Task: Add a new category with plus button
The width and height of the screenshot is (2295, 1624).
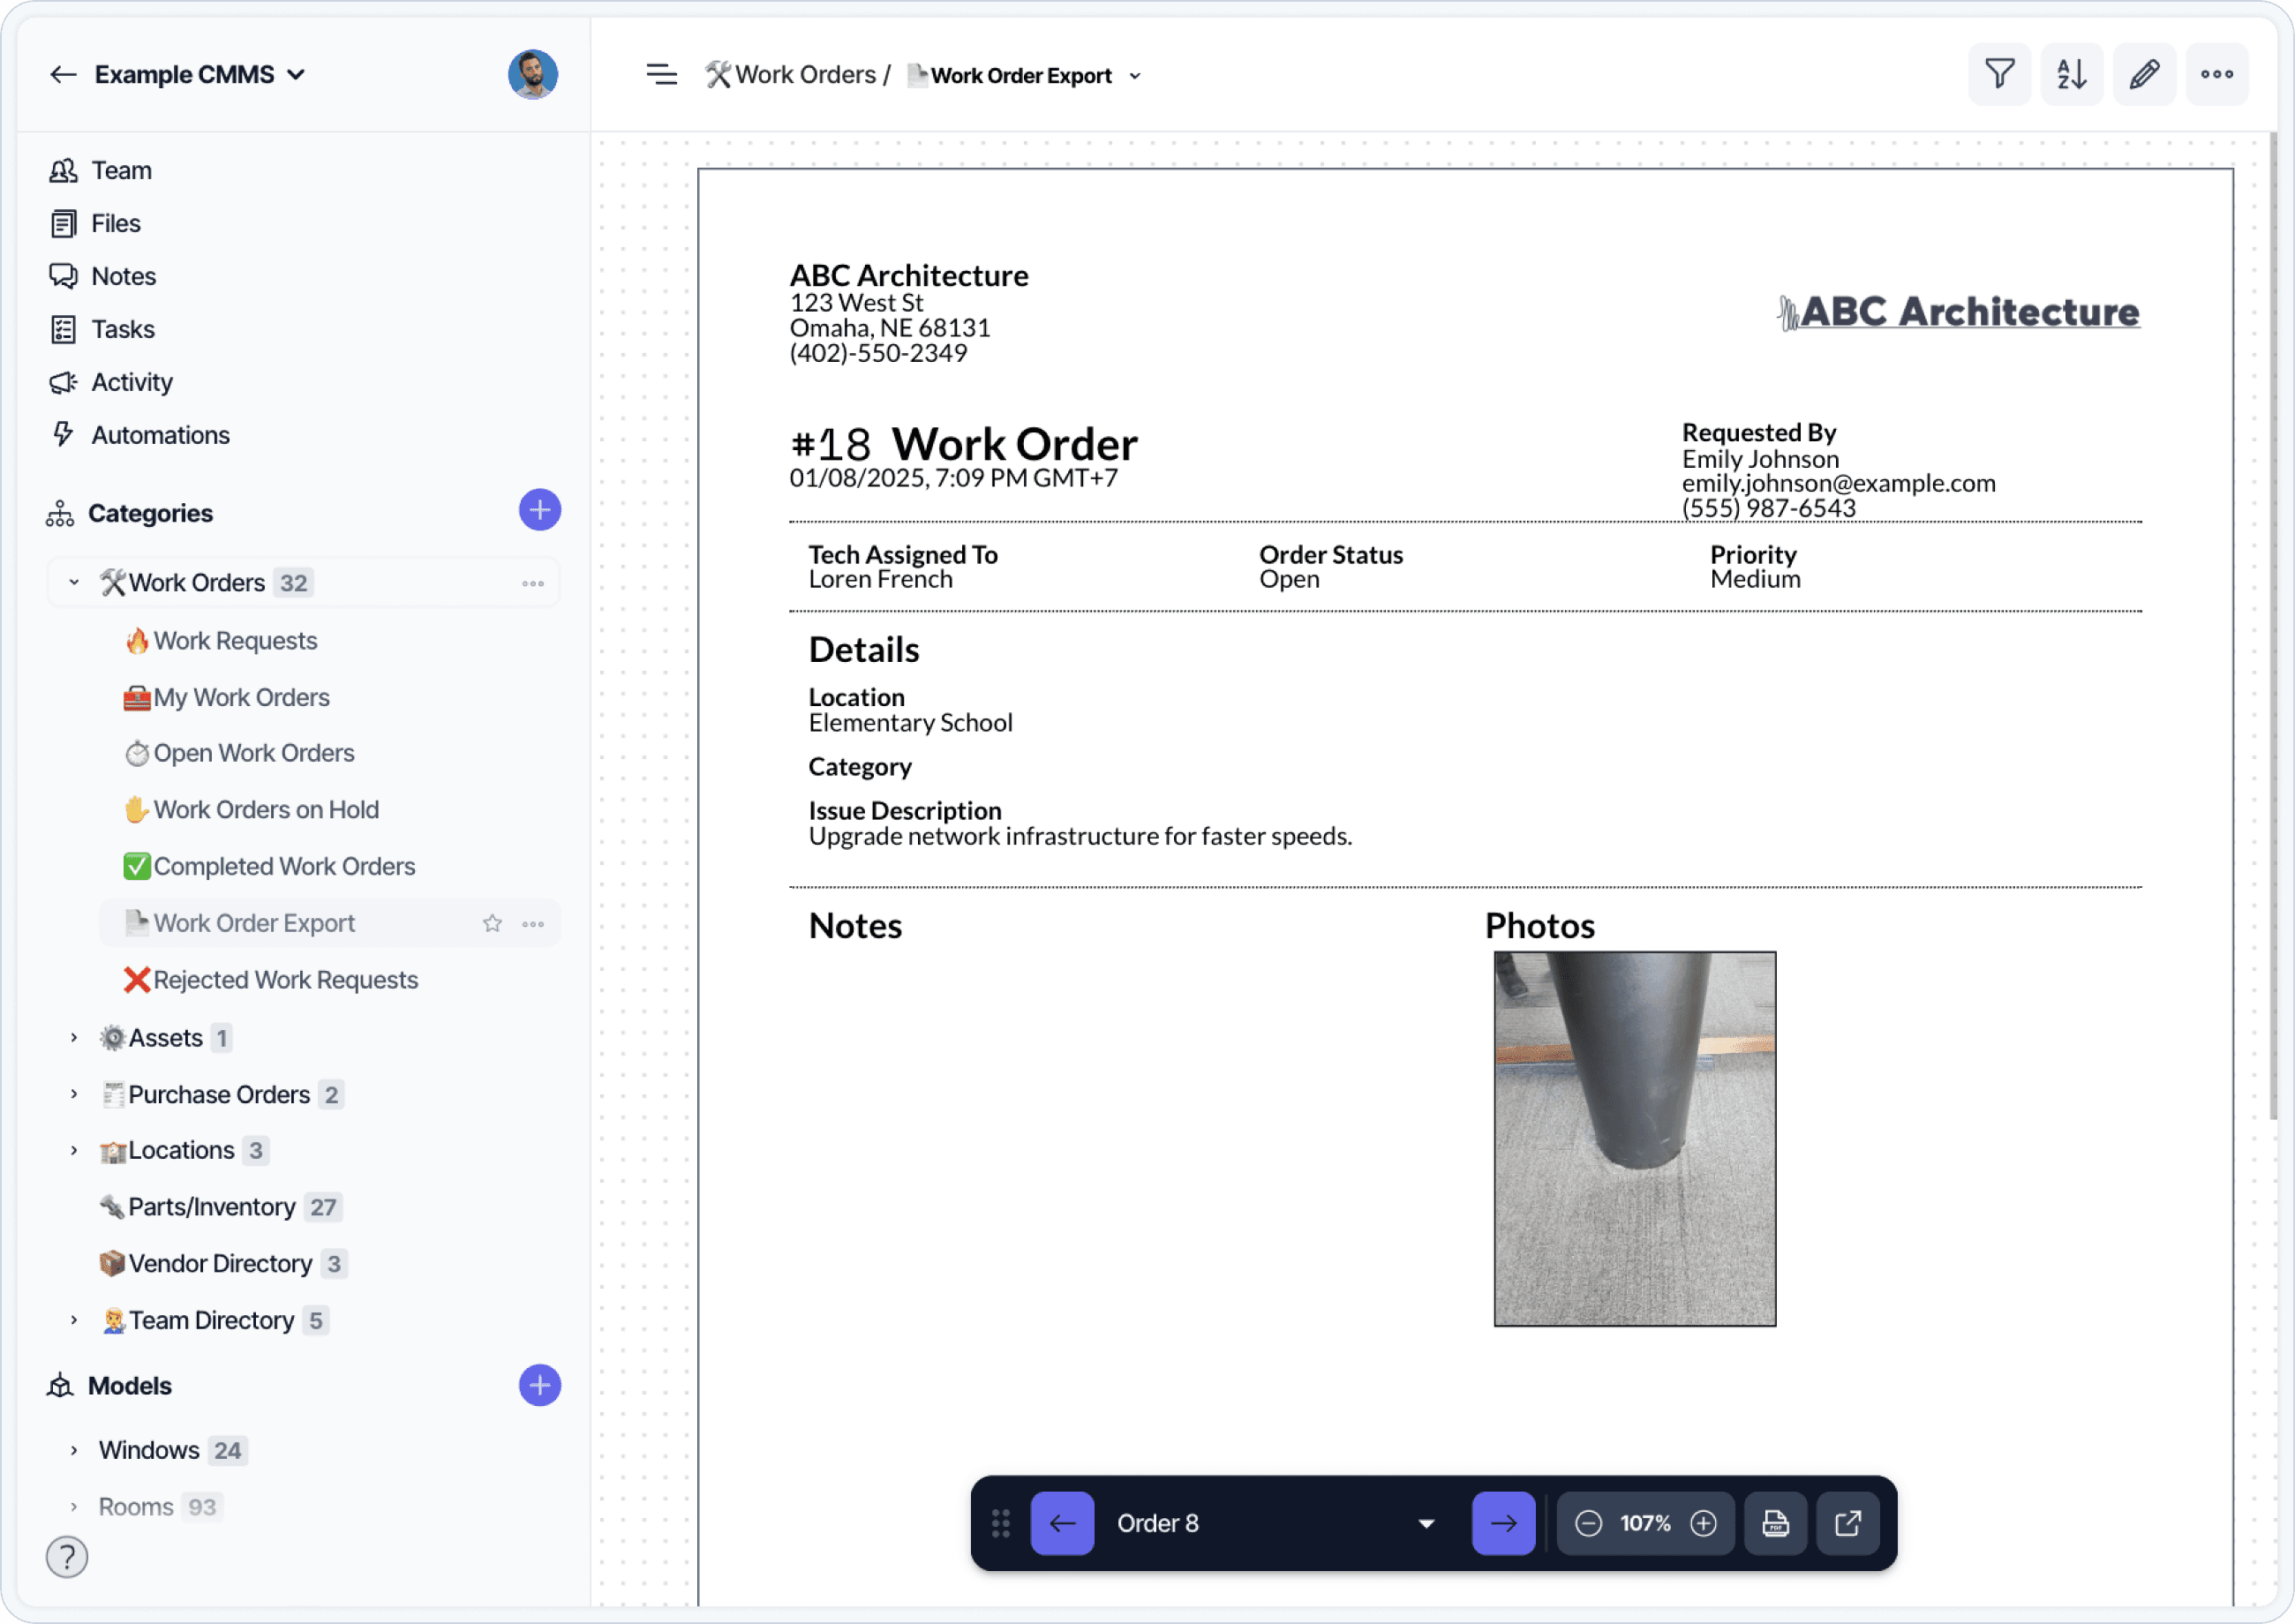Action: click(x=539, y=511)
